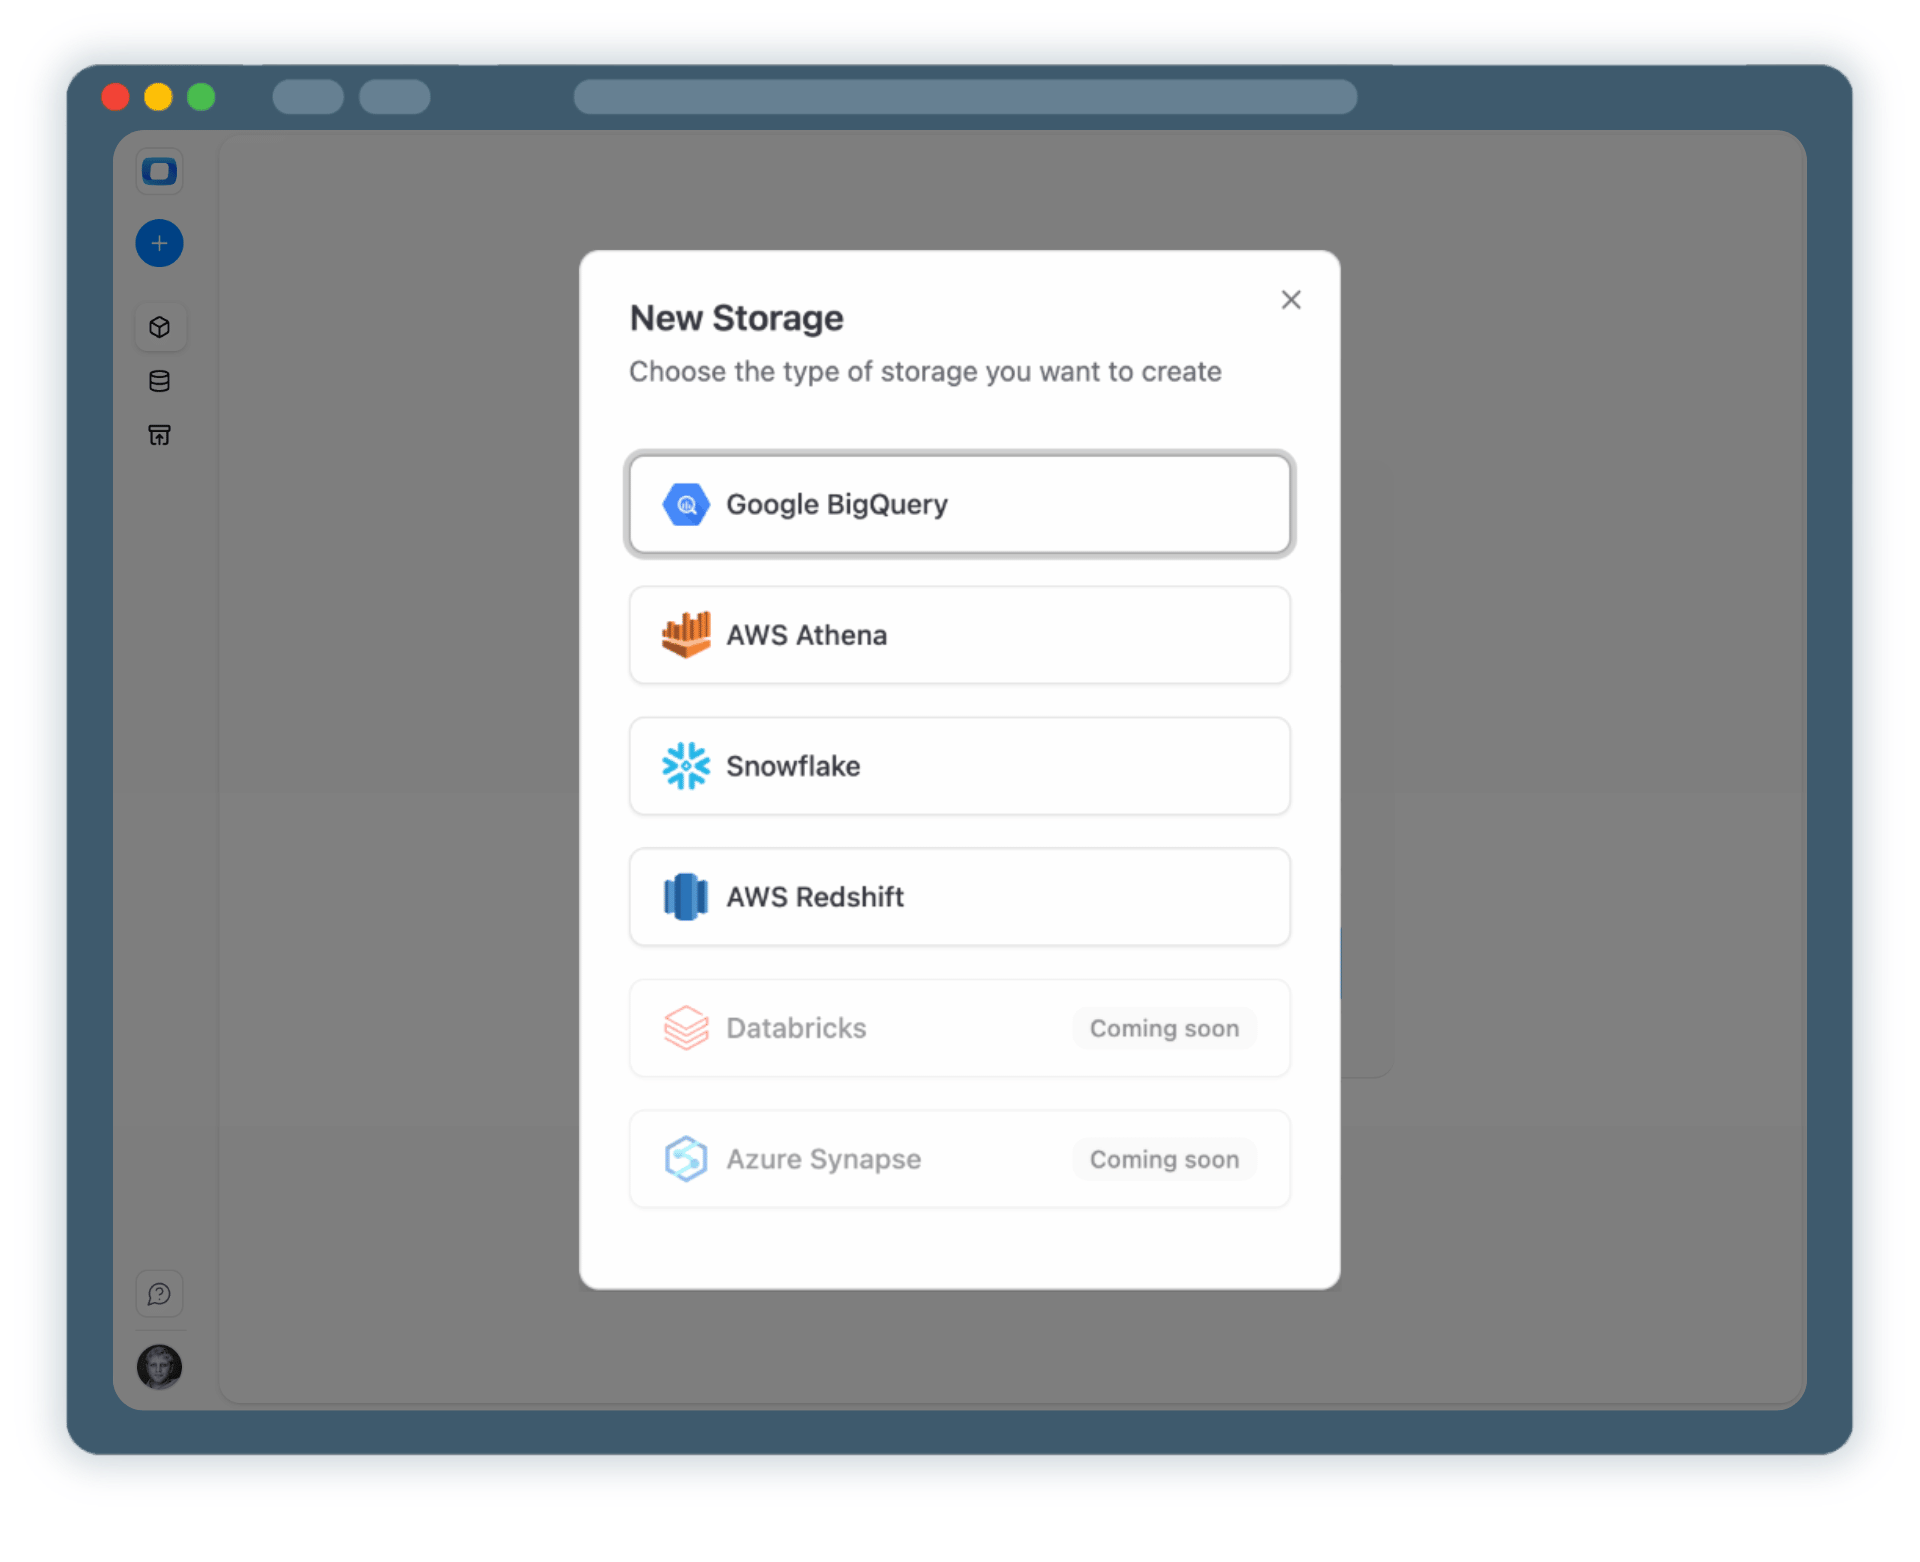
Task: Select AWS Redshift storage
Action: point(958,897)
